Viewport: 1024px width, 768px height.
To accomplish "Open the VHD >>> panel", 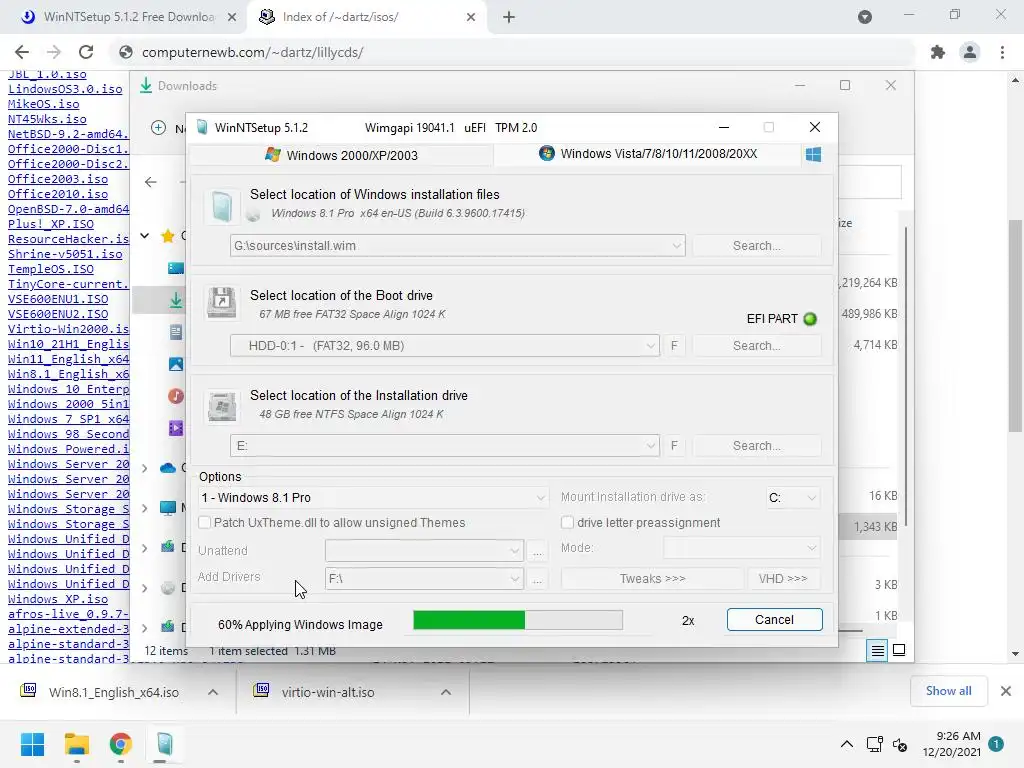I will point(783,579).
